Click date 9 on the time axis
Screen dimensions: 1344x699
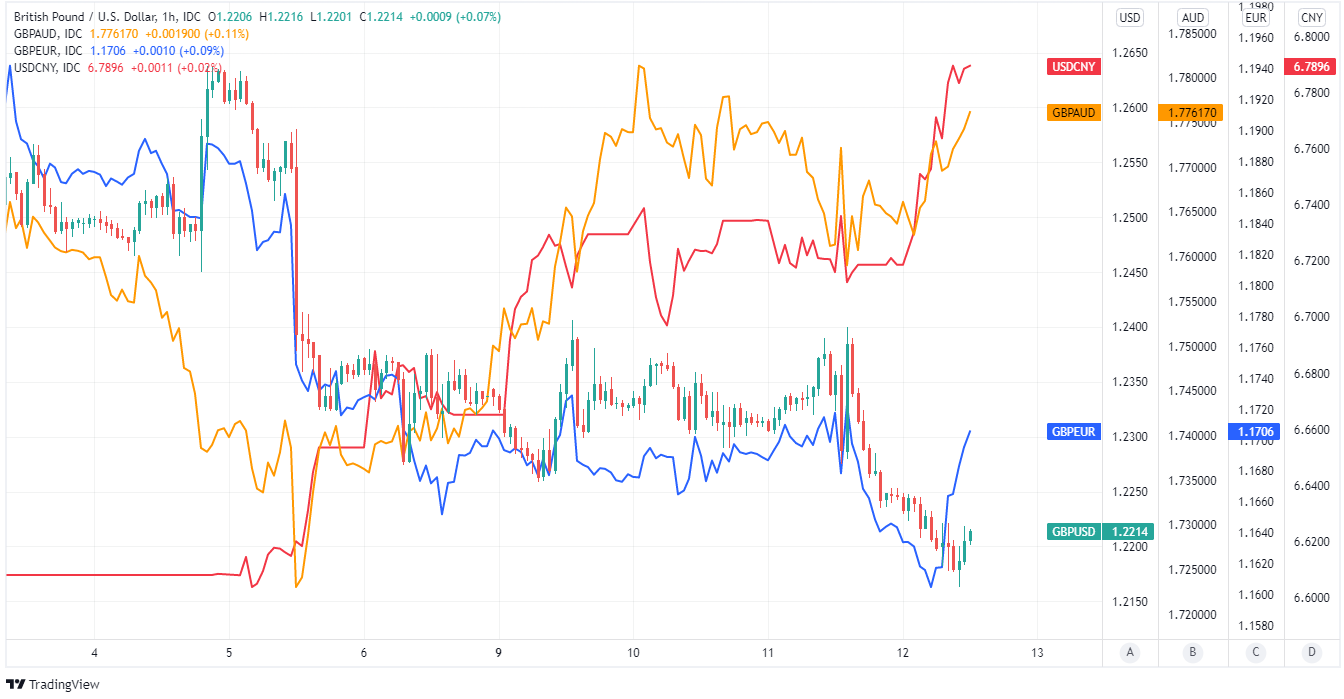(x=498, y=653)
